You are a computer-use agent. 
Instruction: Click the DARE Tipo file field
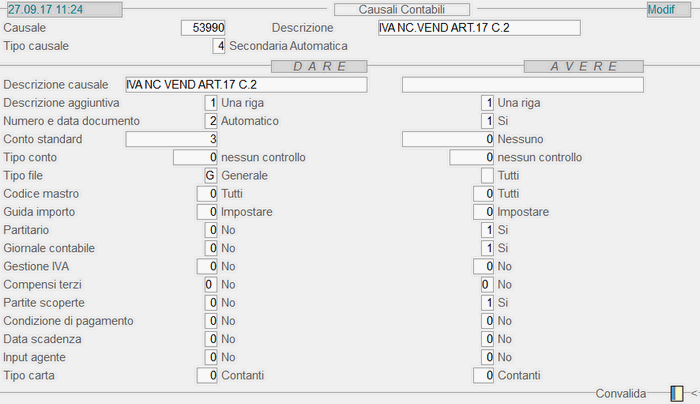(210, 176)
